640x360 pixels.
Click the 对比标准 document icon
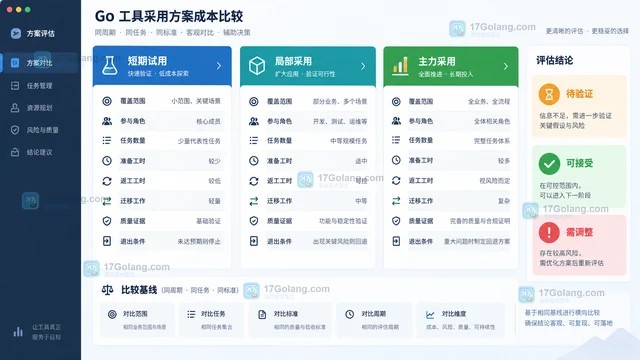click(x=262, y=314)
